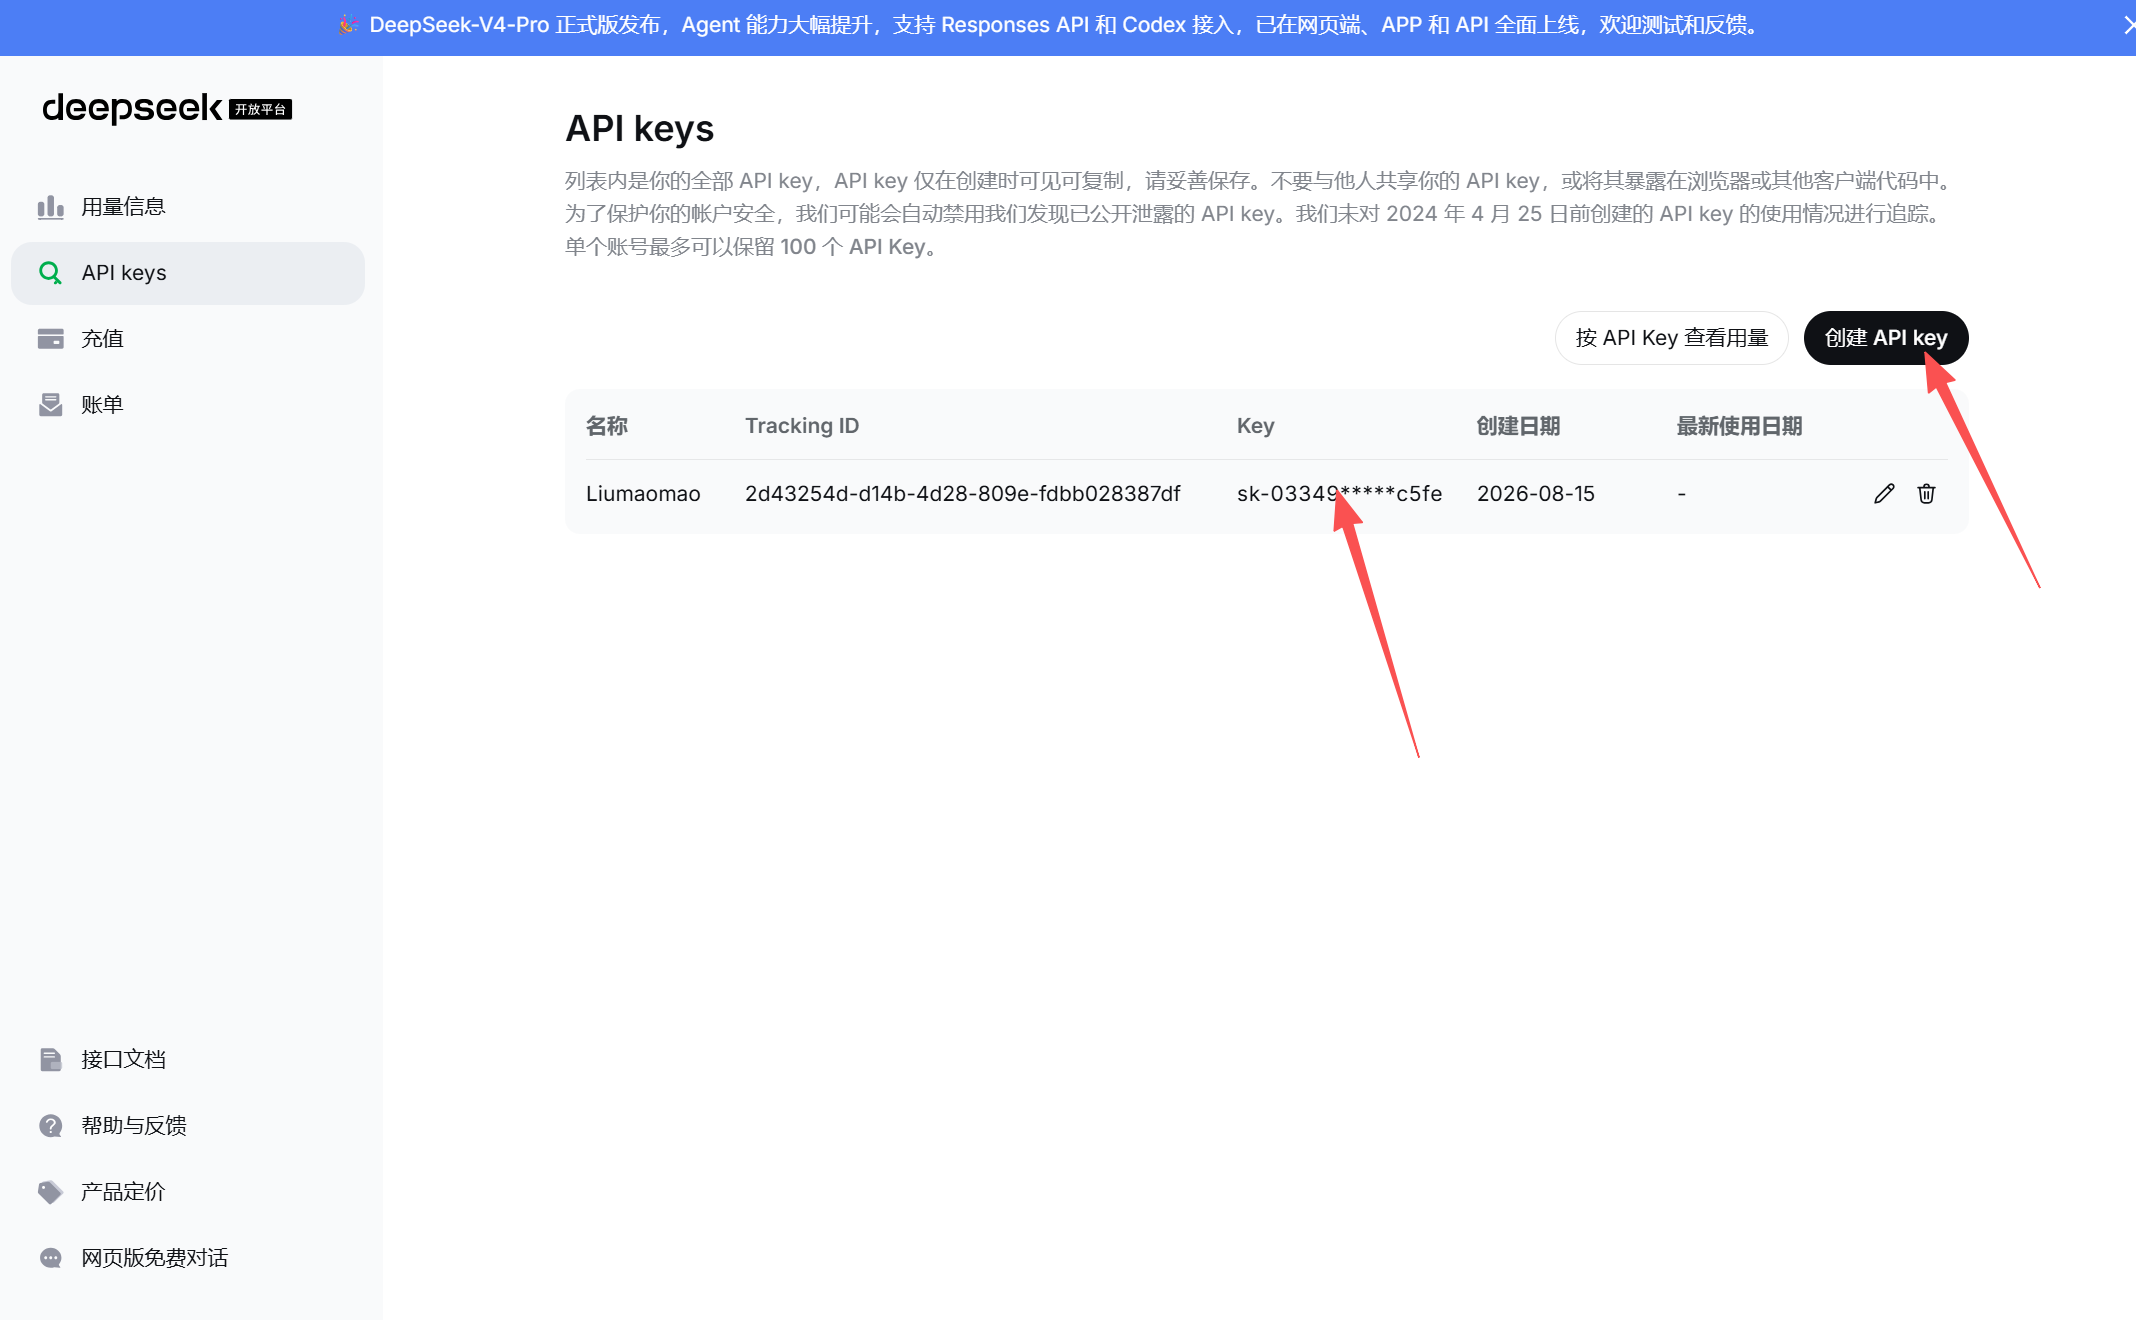The width and height of the screenshot is (2136, 1320).
Task: Click the 创建日期 column header
Action: click(x=1518, y=426)
